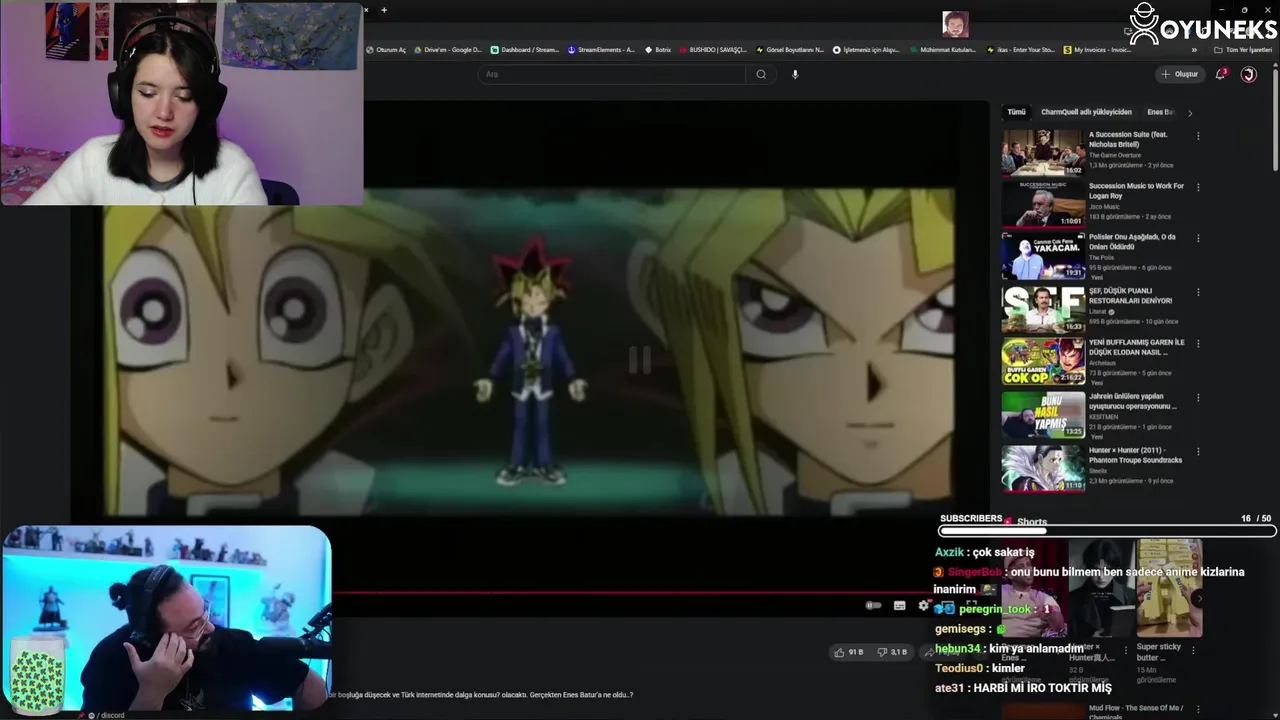Open Tüm Yer İşaretleri bookmarks folder
The height and width of the screenshot is (720, 1280).
(1243, 49)
